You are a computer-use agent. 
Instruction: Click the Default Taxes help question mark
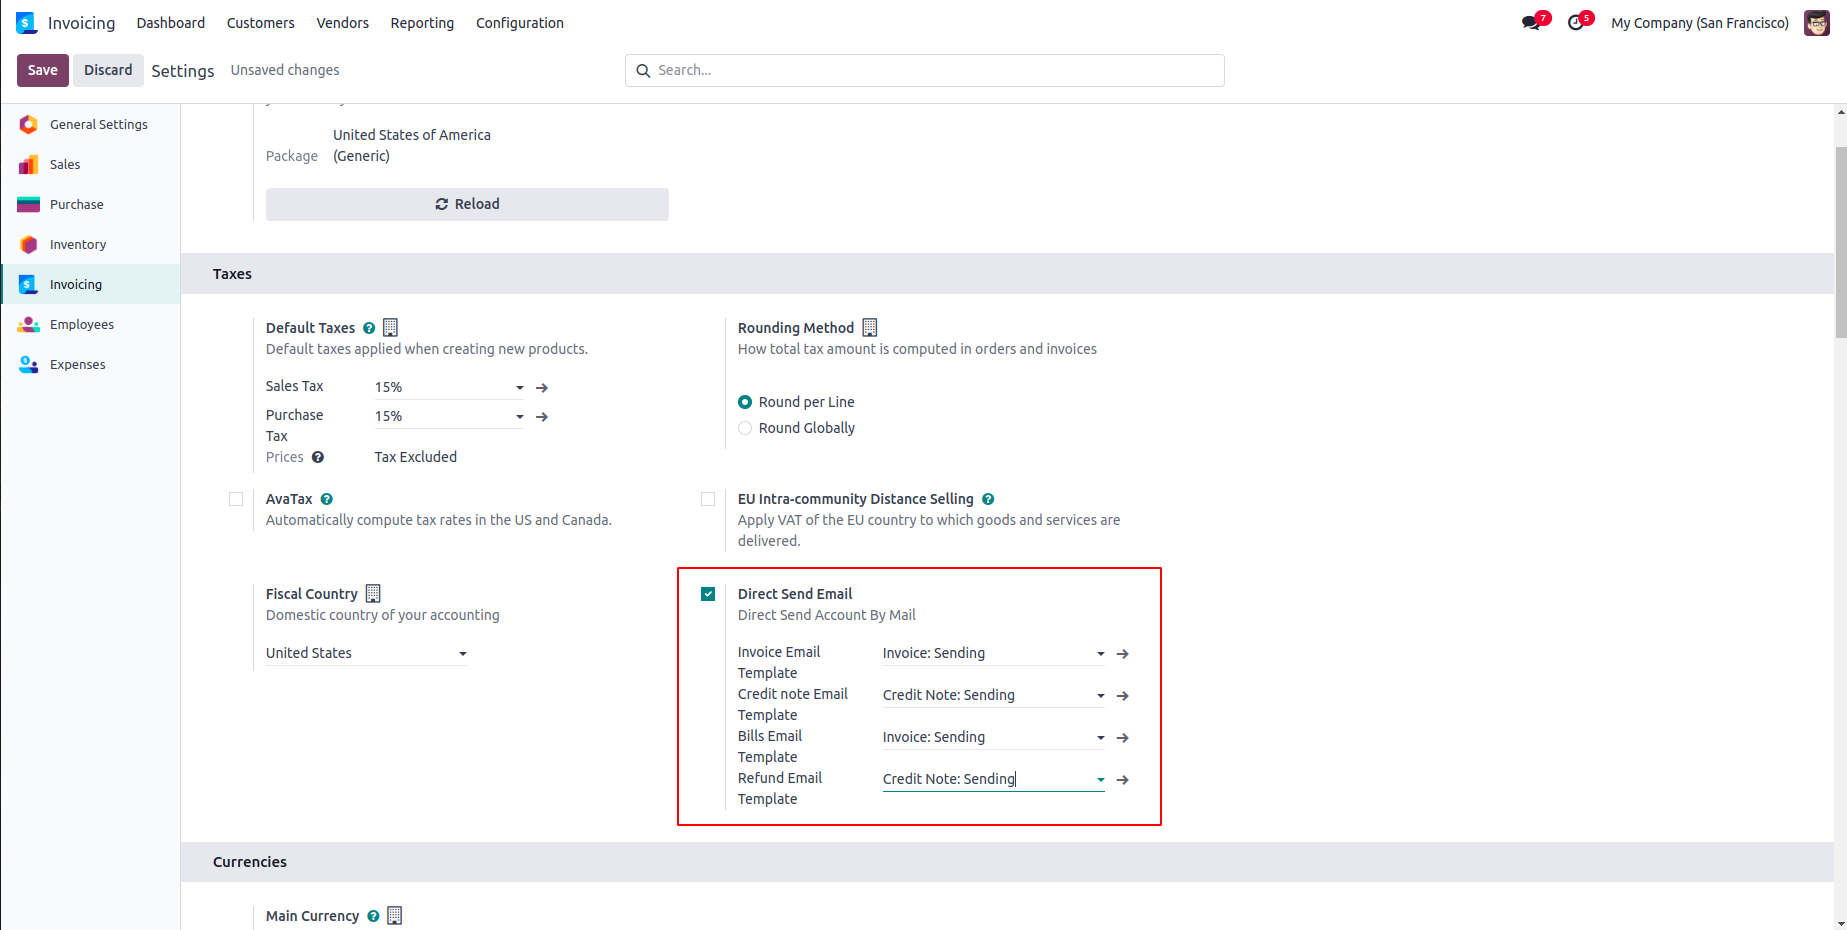[369, 328]
